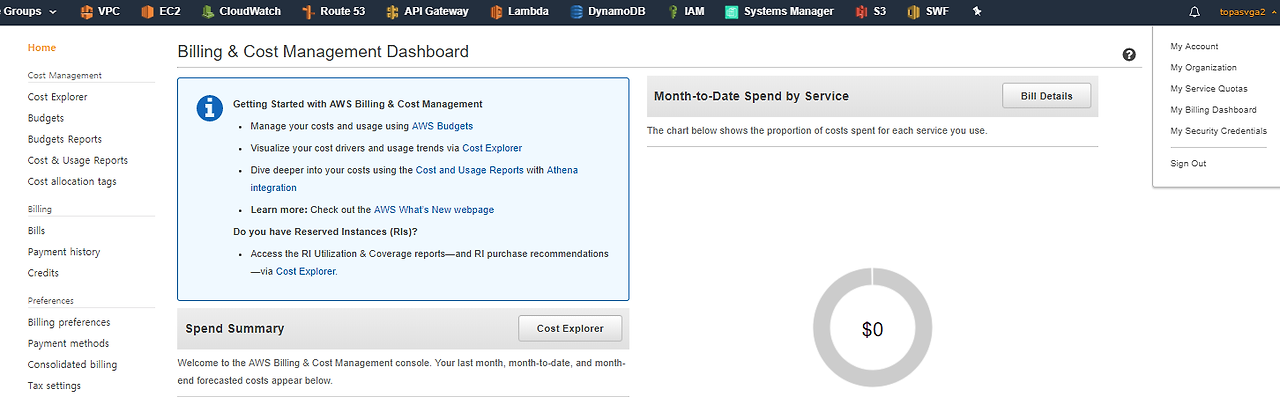Click the Cost Explorer button in Spend Summary

pos(570,328)
